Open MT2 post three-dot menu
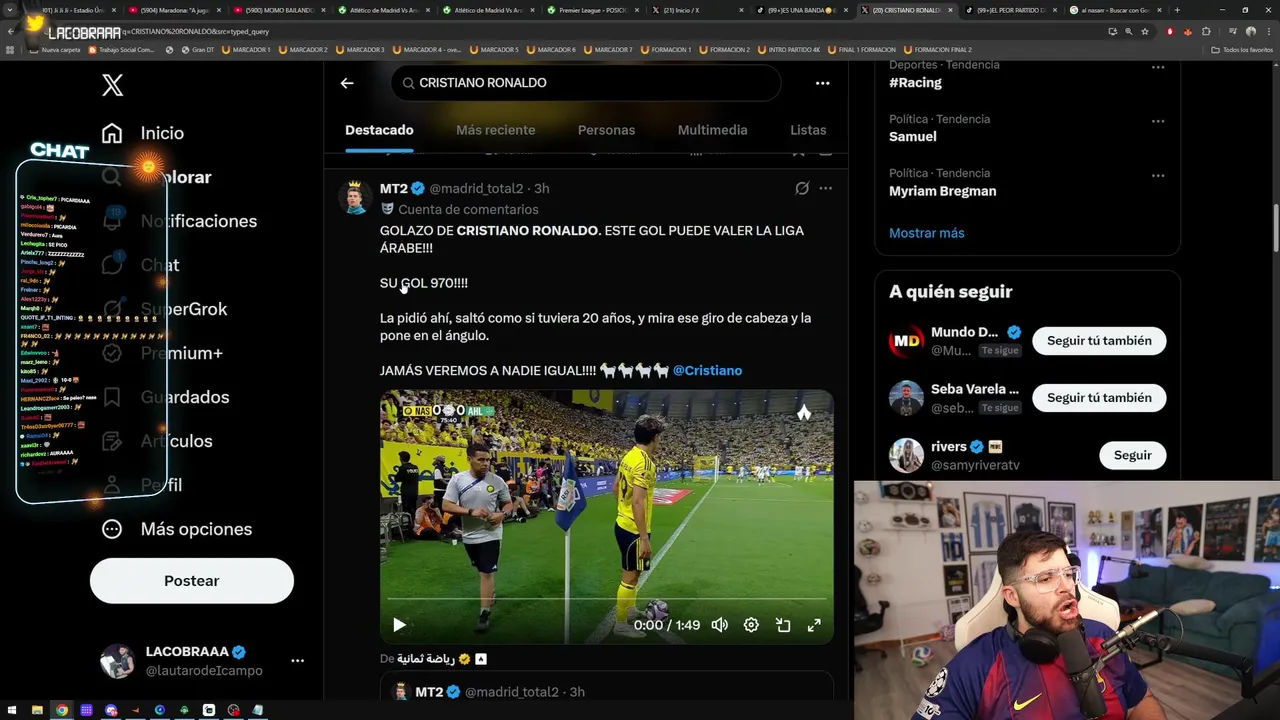1280x720 pixels. point(825,188)
